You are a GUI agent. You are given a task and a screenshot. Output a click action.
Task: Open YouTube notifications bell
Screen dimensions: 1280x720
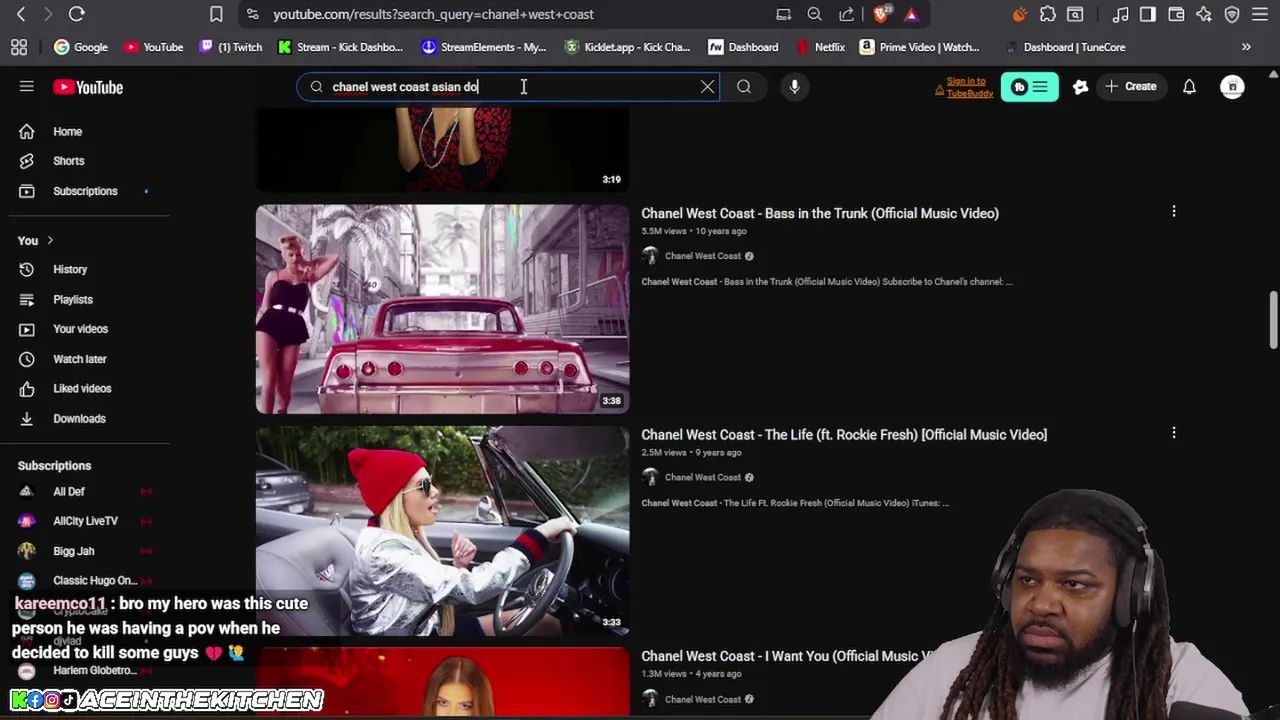pyautogui.click(x=1189, y=87)
